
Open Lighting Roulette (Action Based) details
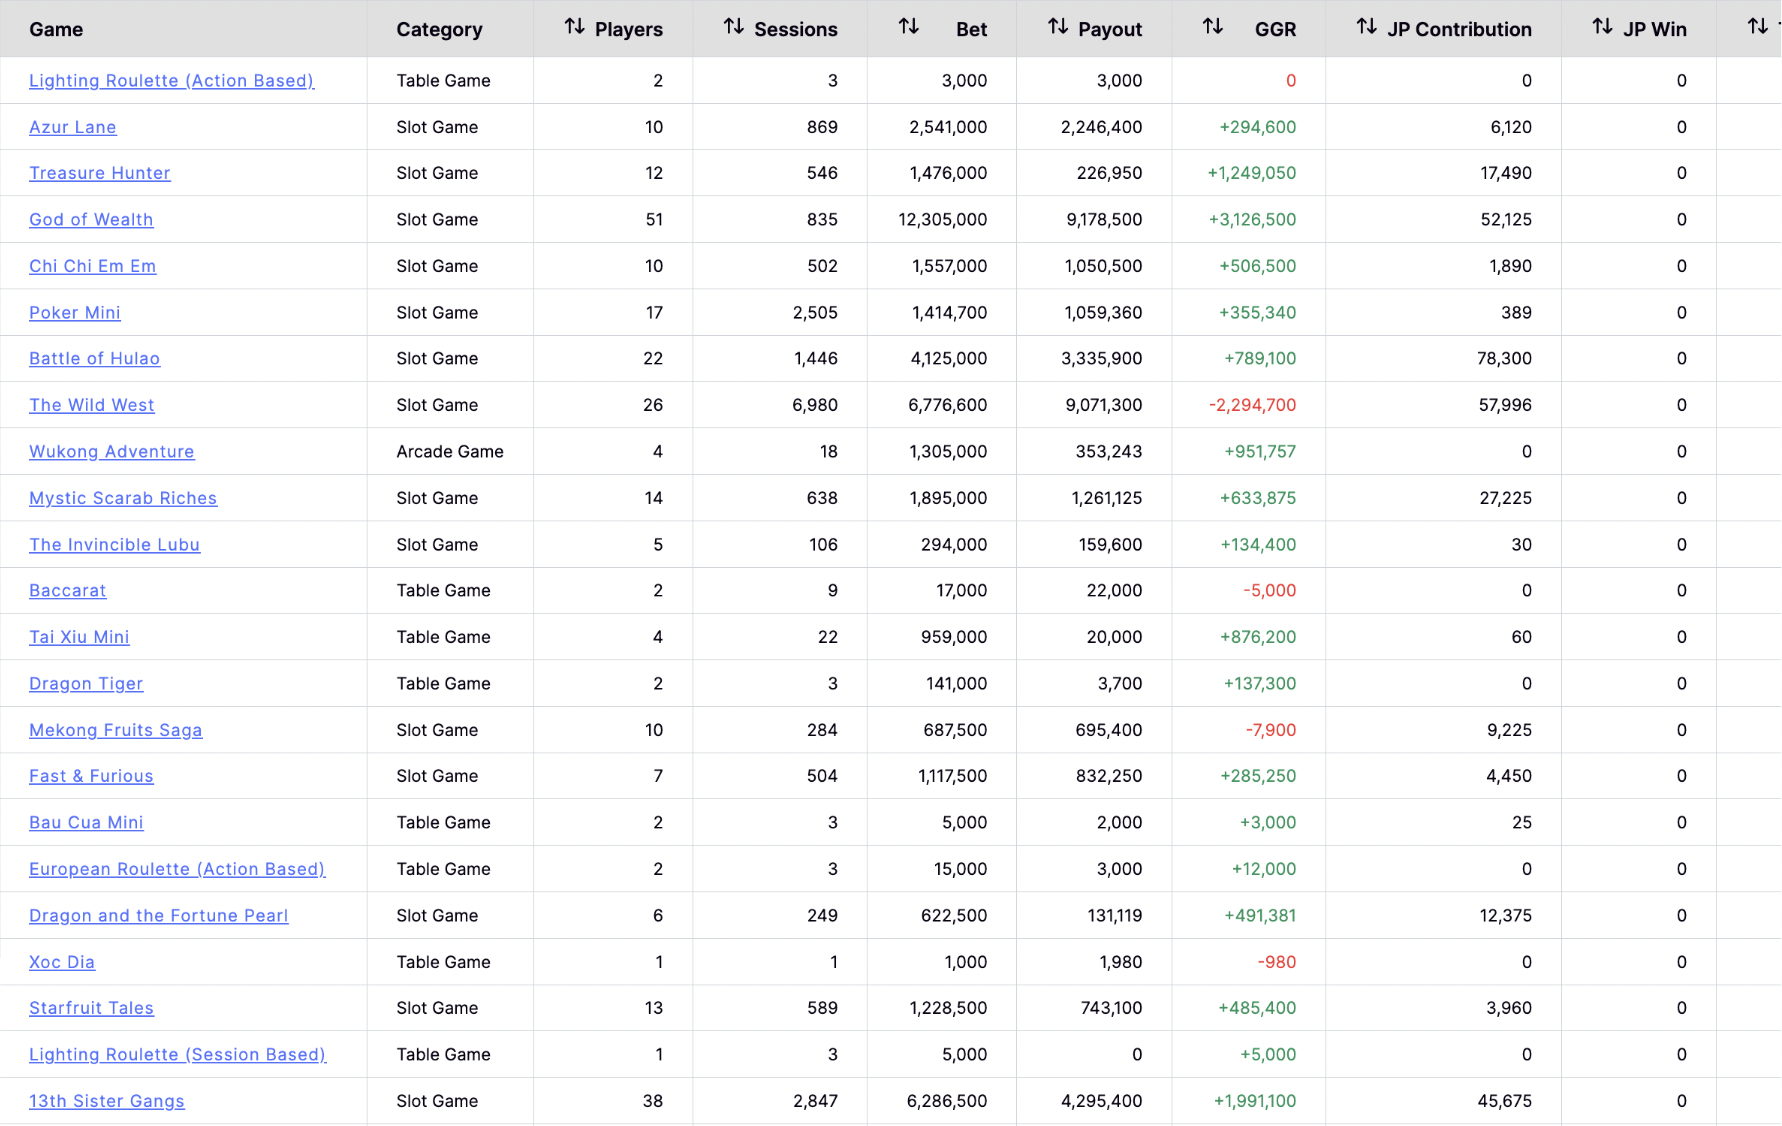(x=171, y=81)
